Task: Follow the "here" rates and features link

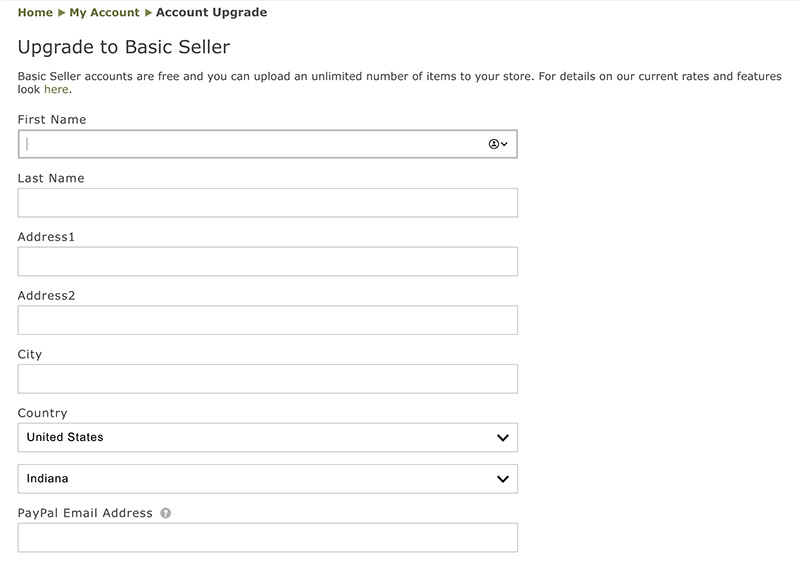Action: (x=56, y=89)
